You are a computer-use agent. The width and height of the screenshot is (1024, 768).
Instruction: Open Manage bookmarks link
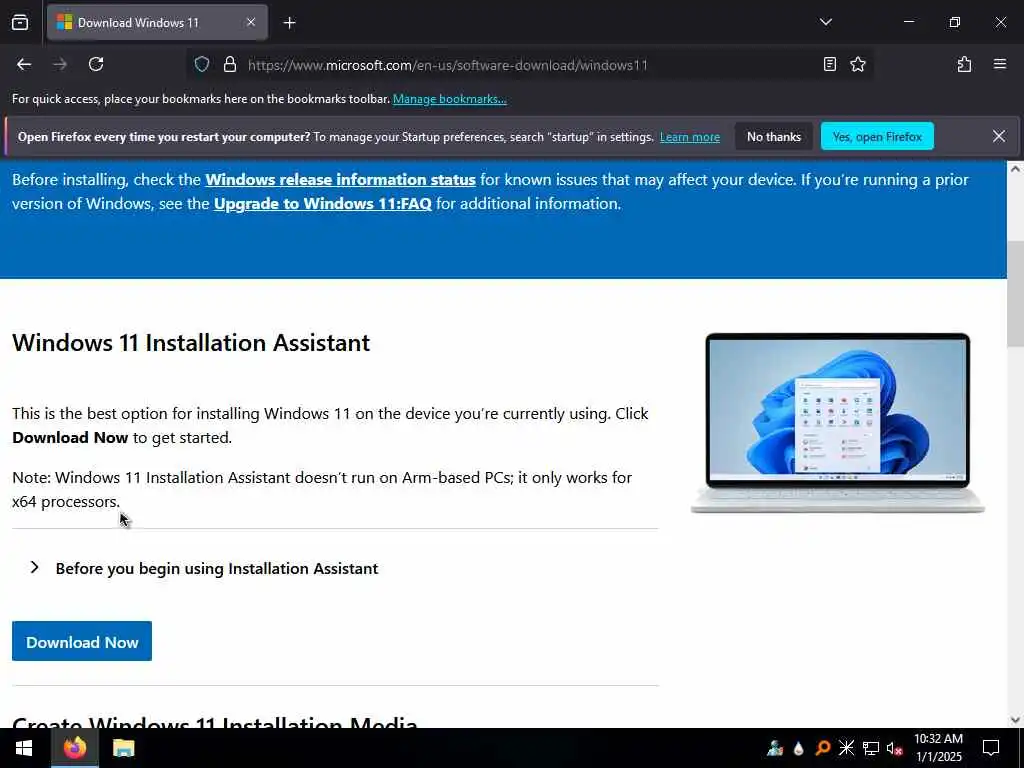[x=449, y=99]
